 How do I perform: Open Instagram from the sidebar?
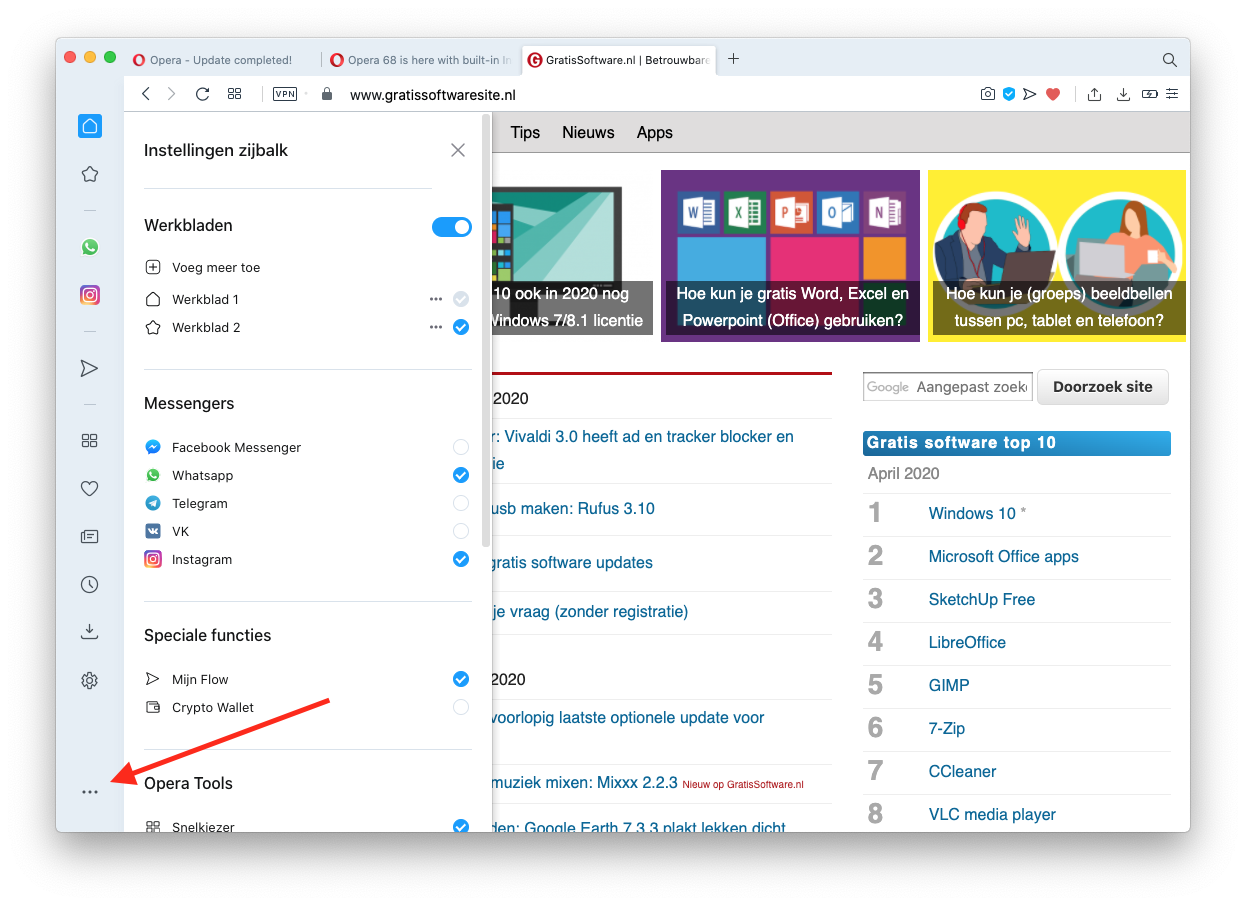coord(90,295)
